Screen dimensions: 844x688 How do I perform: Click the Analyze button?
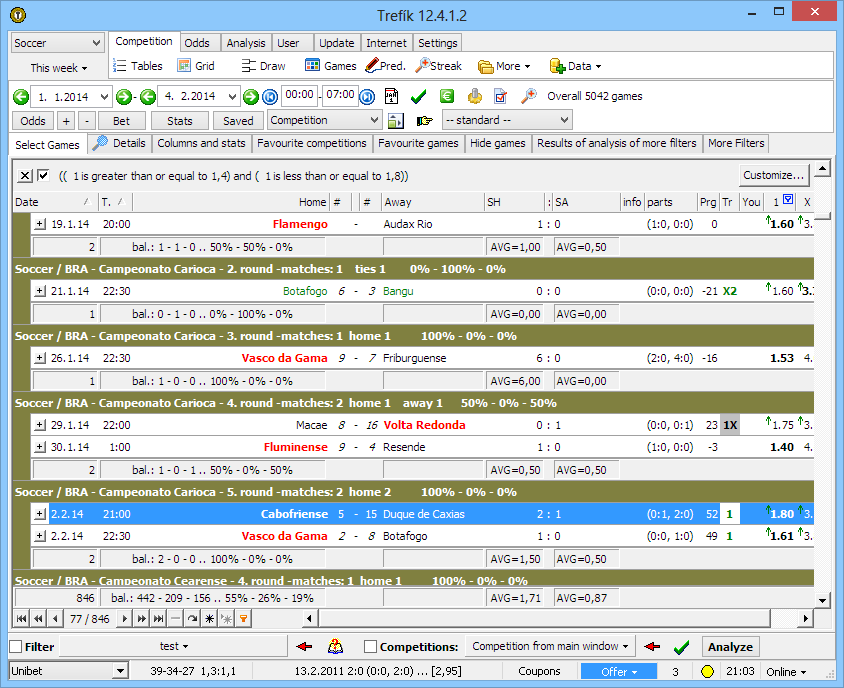[730, 647]
